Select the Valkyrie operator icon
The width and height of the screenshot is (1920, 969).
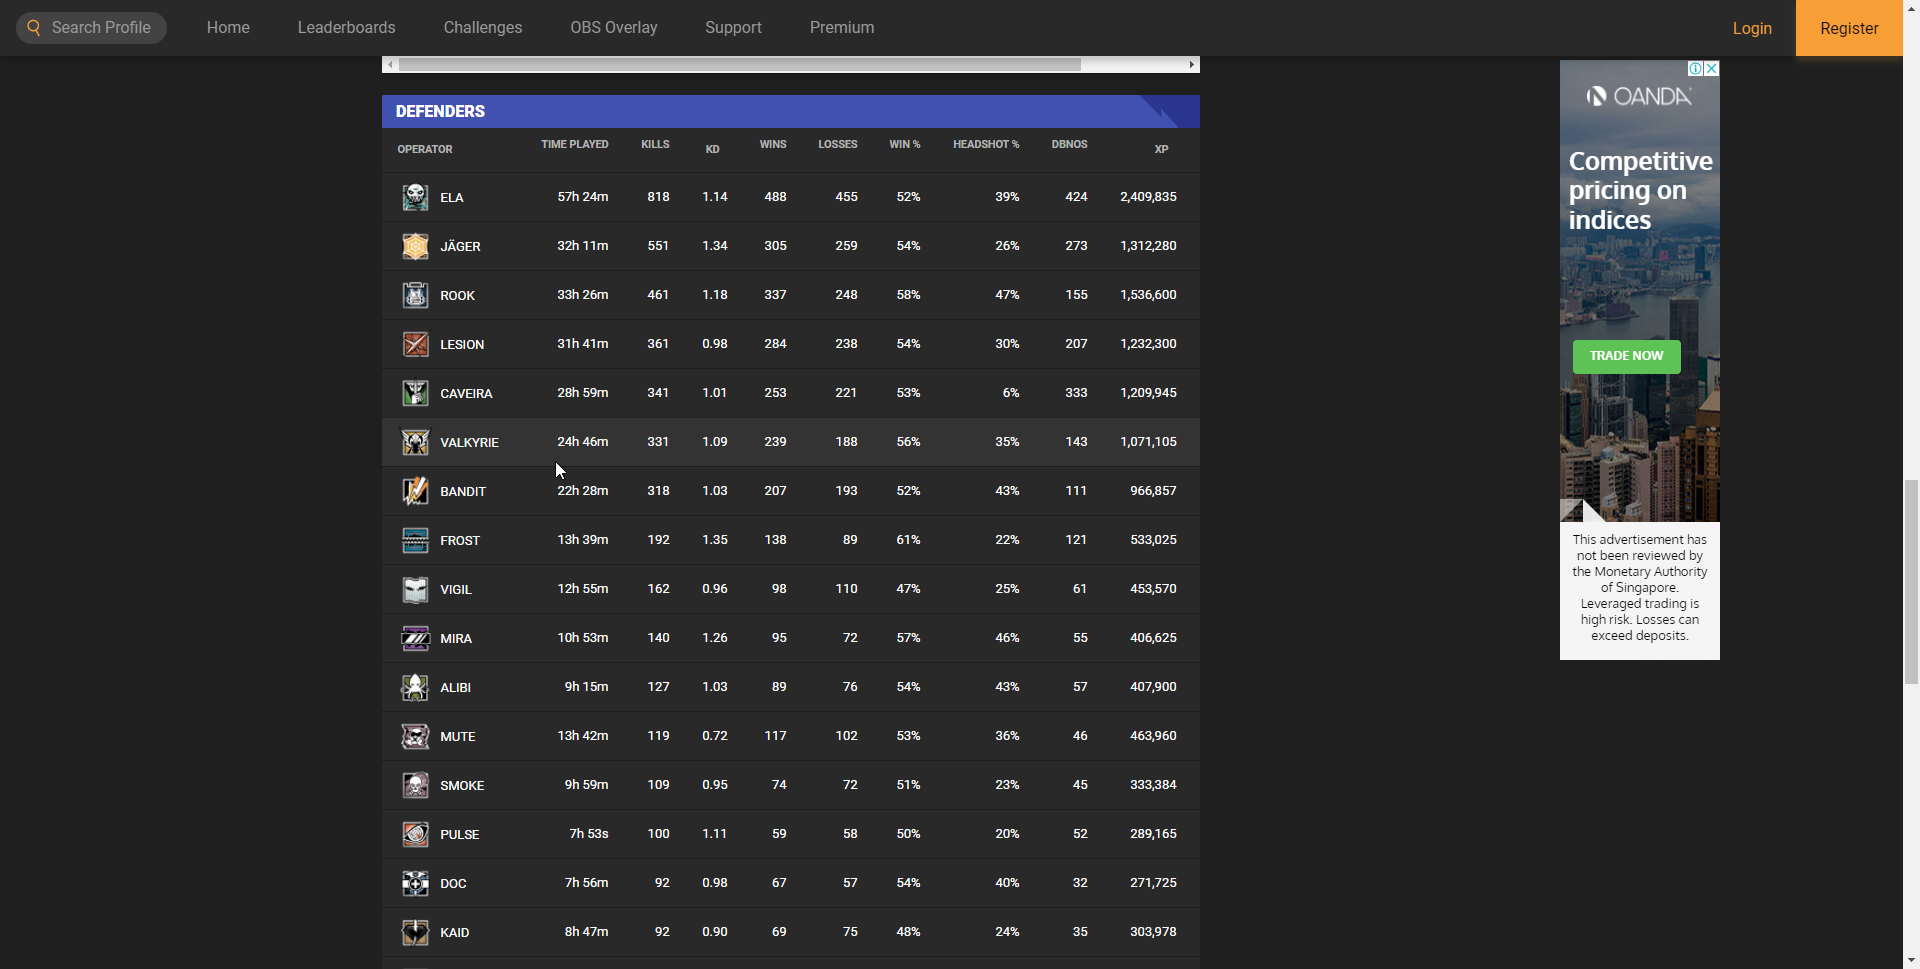[x=415, y=442]
